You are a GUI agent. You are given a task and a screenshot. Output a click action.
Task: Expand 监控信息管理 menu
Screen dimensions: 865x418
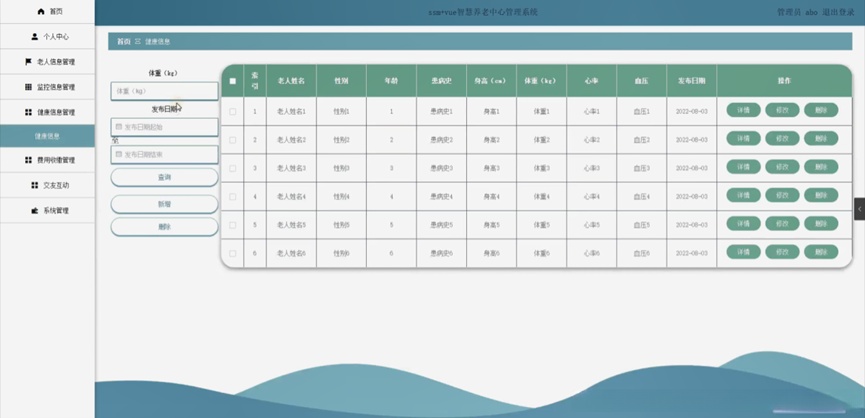47,87
